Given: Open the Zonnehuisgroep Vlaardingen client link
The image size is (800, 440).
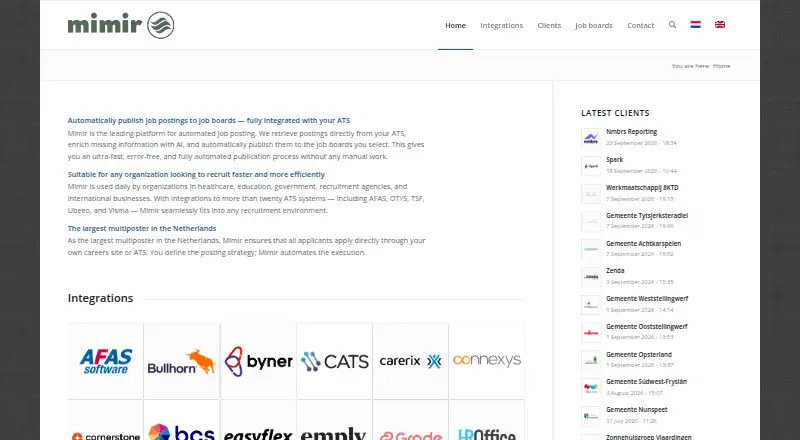Looking at the screenshot, I should coord(648,437).
